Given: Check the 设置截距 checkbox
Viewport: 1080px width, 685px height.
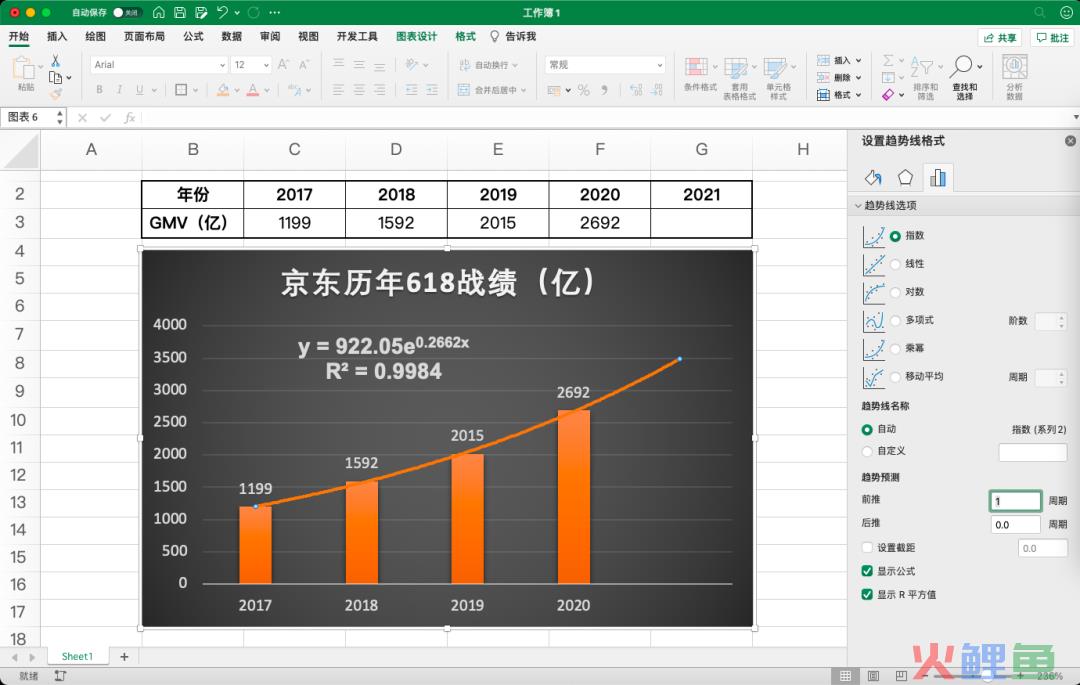Looking at the screenshot, I should tap(867, 548).
